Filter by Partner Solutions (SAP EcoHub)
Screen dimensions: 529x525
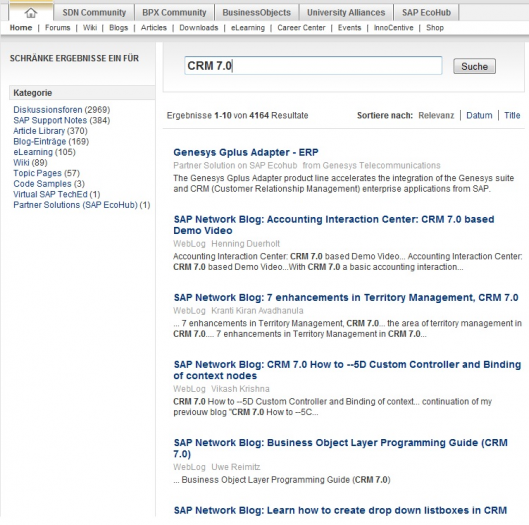tap(75, 205)
